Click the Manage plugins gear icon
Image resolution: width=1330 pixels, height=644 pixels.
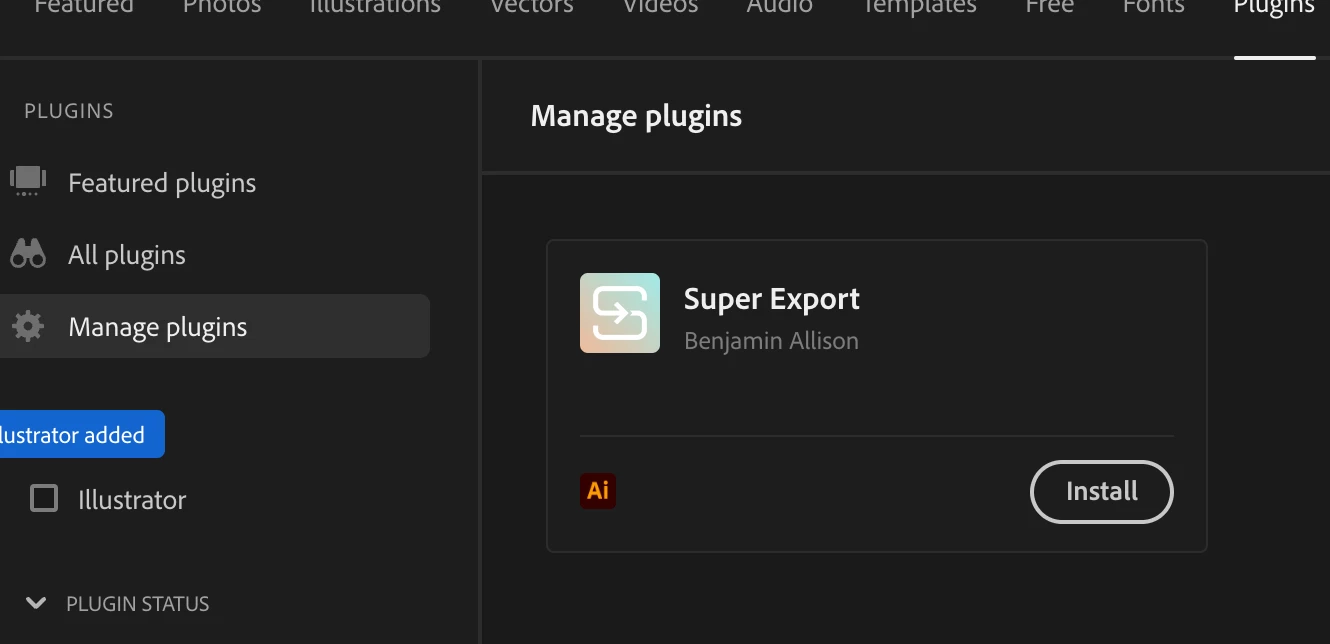point(28,326)
